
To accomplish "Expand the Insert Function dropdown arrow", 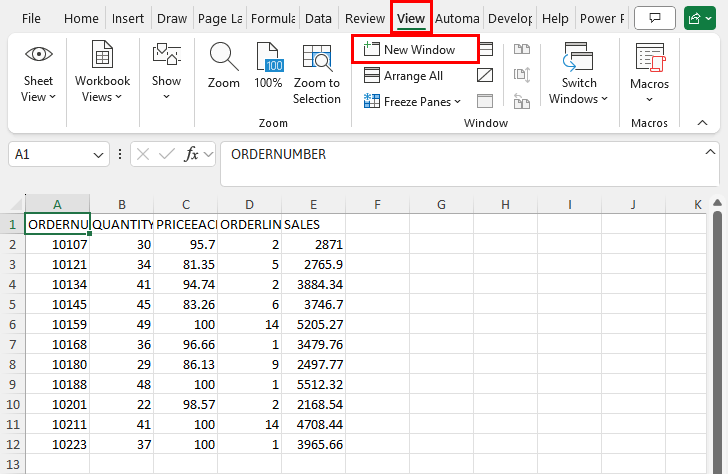I will pos(208,154).
